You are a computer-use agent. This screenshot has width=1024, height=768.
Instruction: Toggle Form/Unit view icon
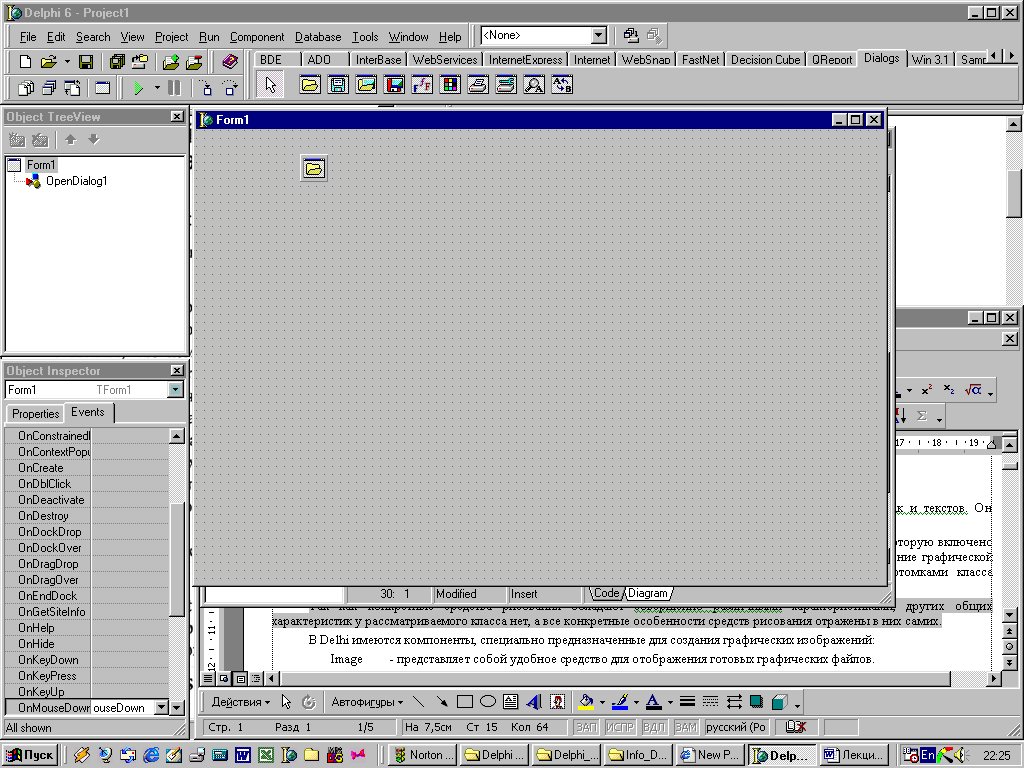tap(72, 88)
